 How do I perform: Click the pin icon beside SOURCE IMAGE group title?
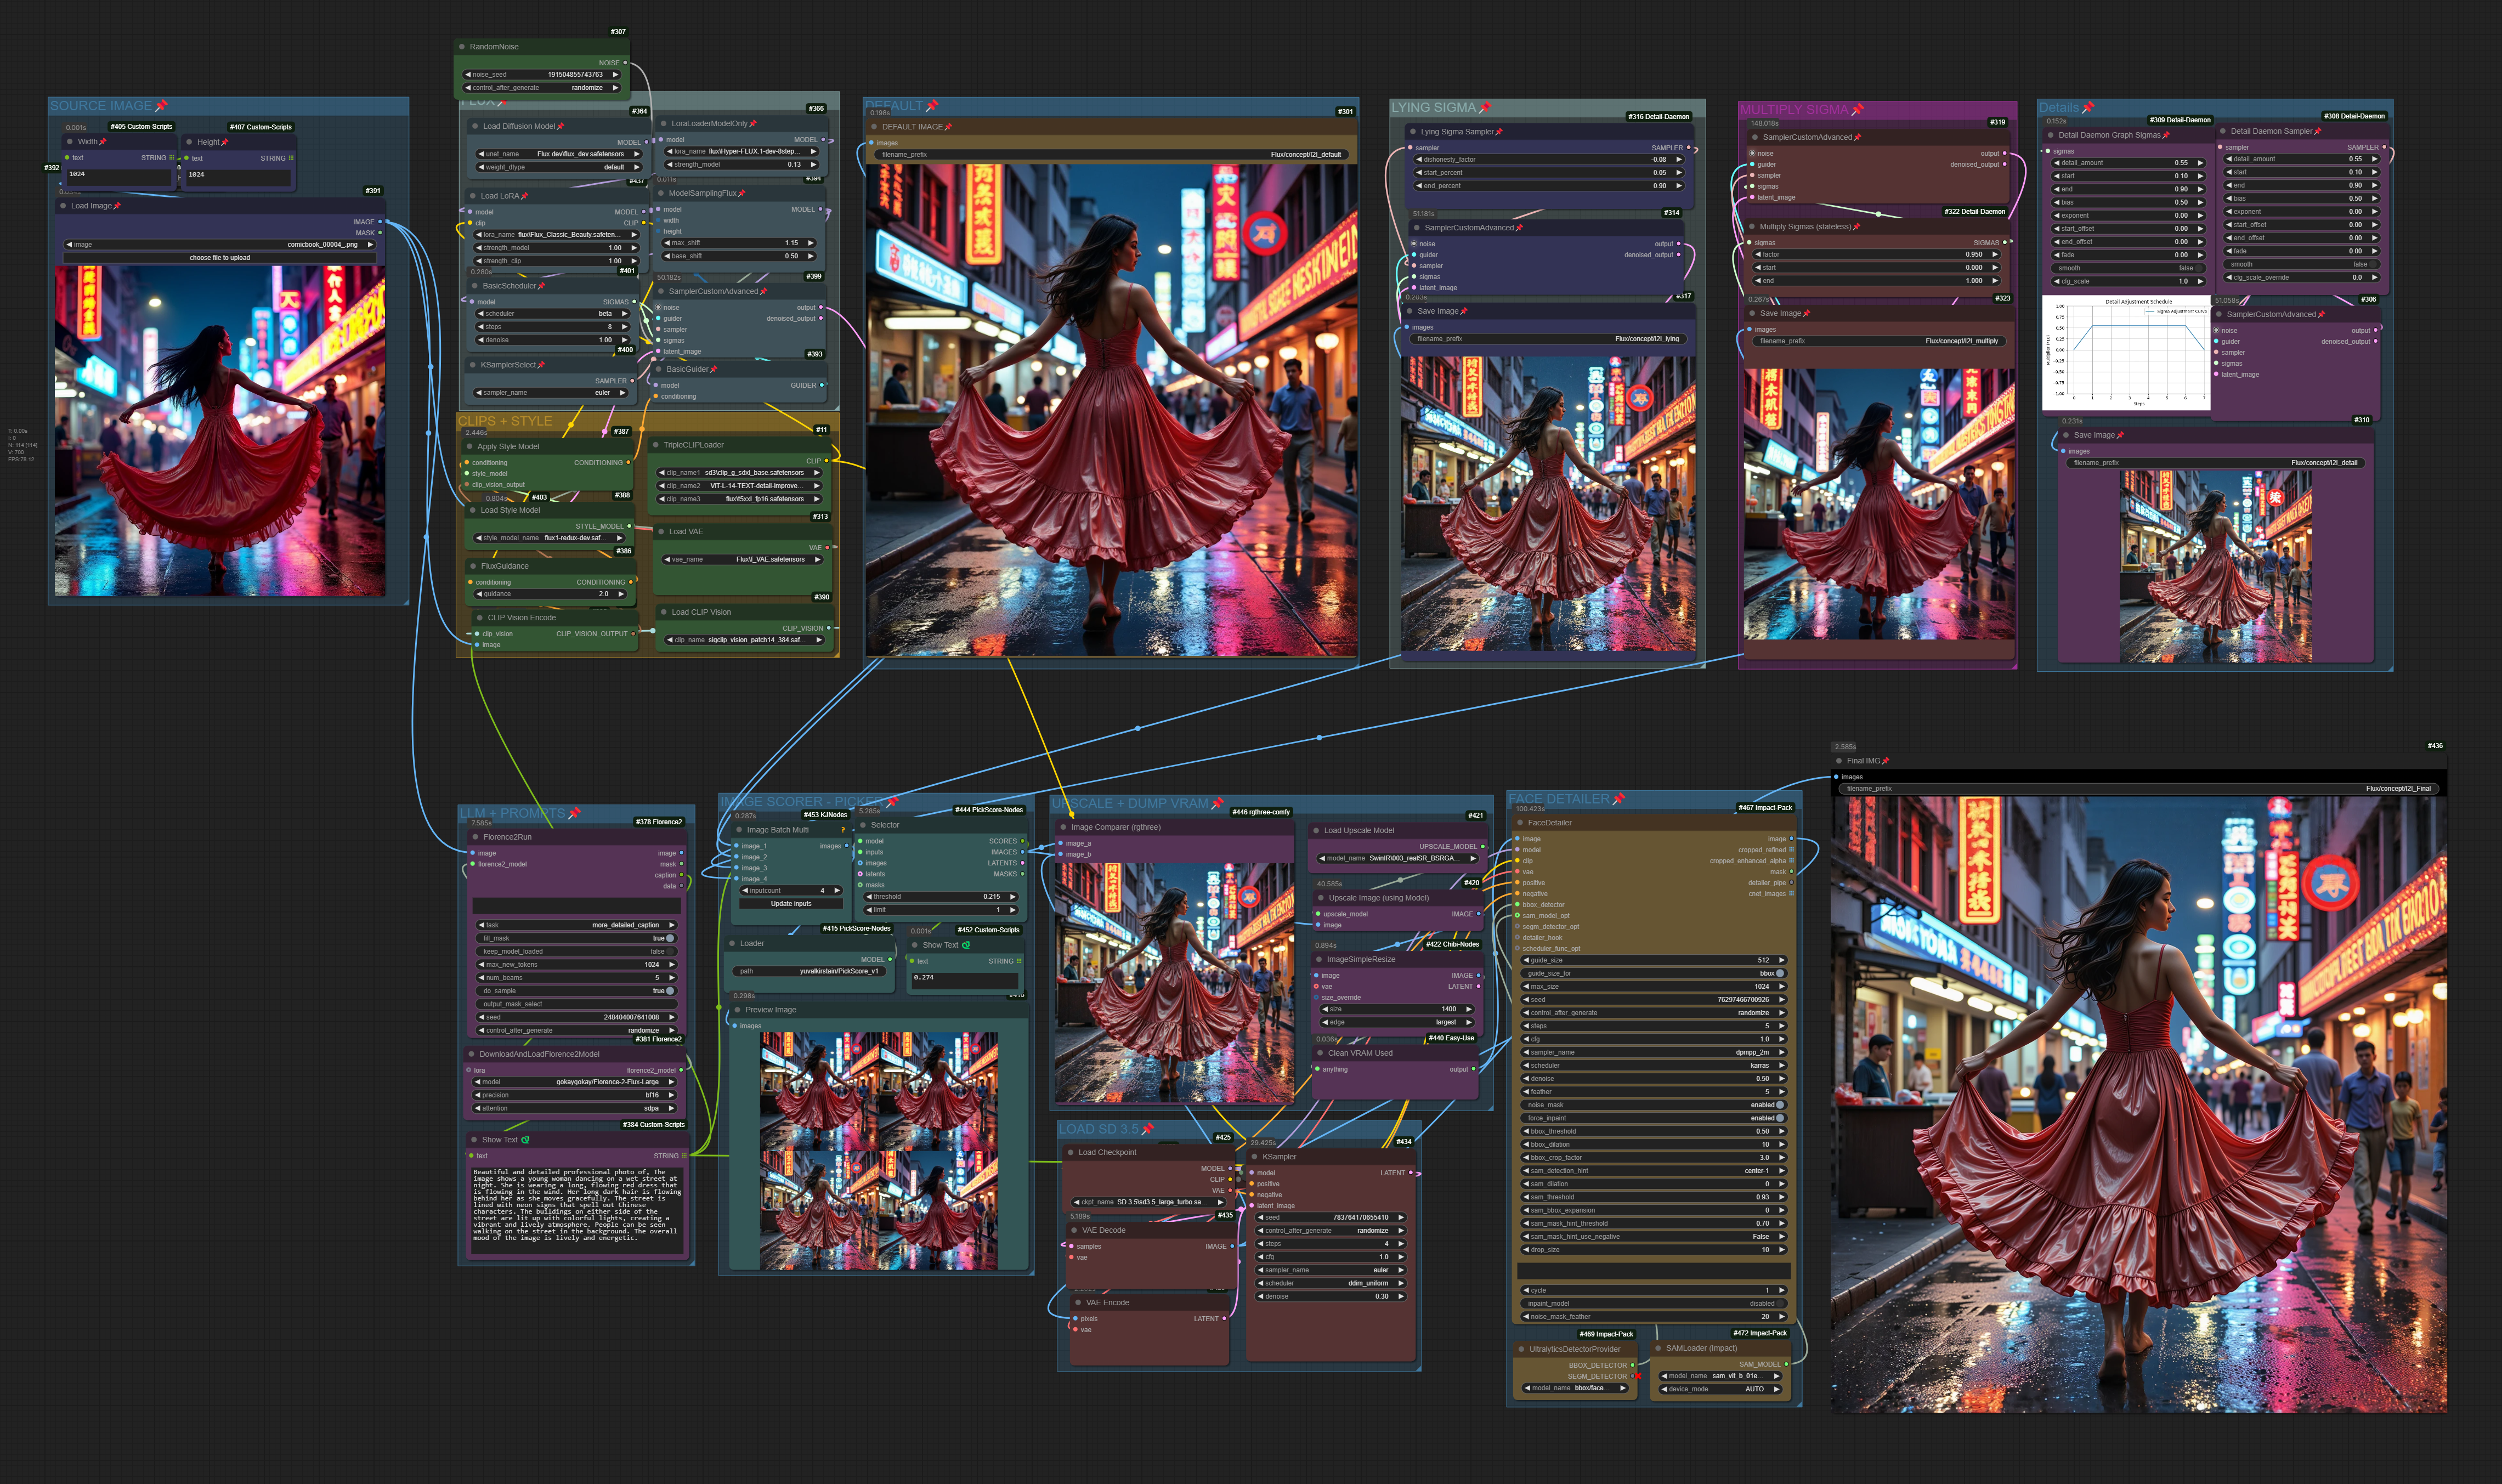point(161,106)
